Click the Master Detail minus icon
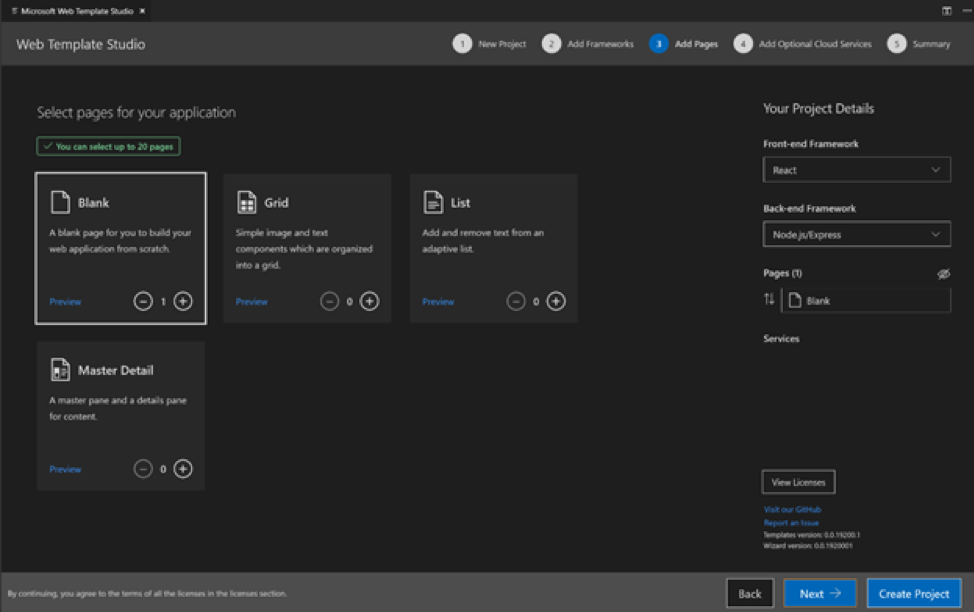 pyautogui.click(x=143, y=468)
